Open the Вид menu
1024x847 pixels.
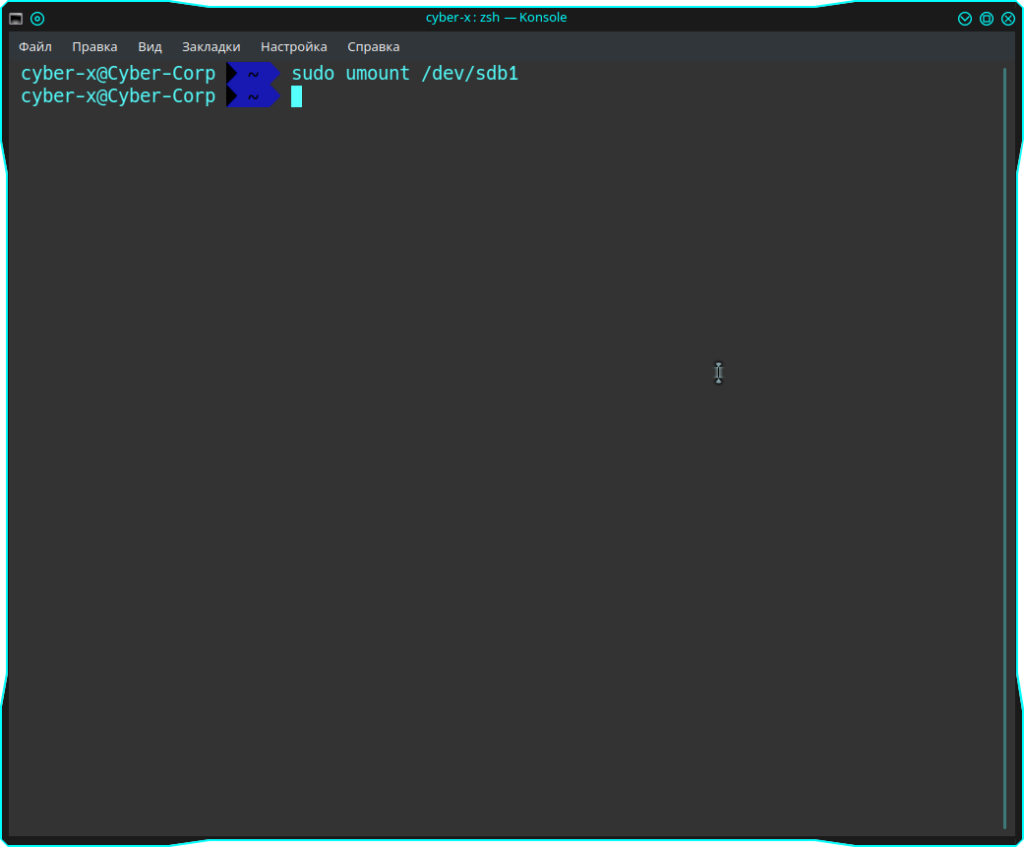point(150,47)
